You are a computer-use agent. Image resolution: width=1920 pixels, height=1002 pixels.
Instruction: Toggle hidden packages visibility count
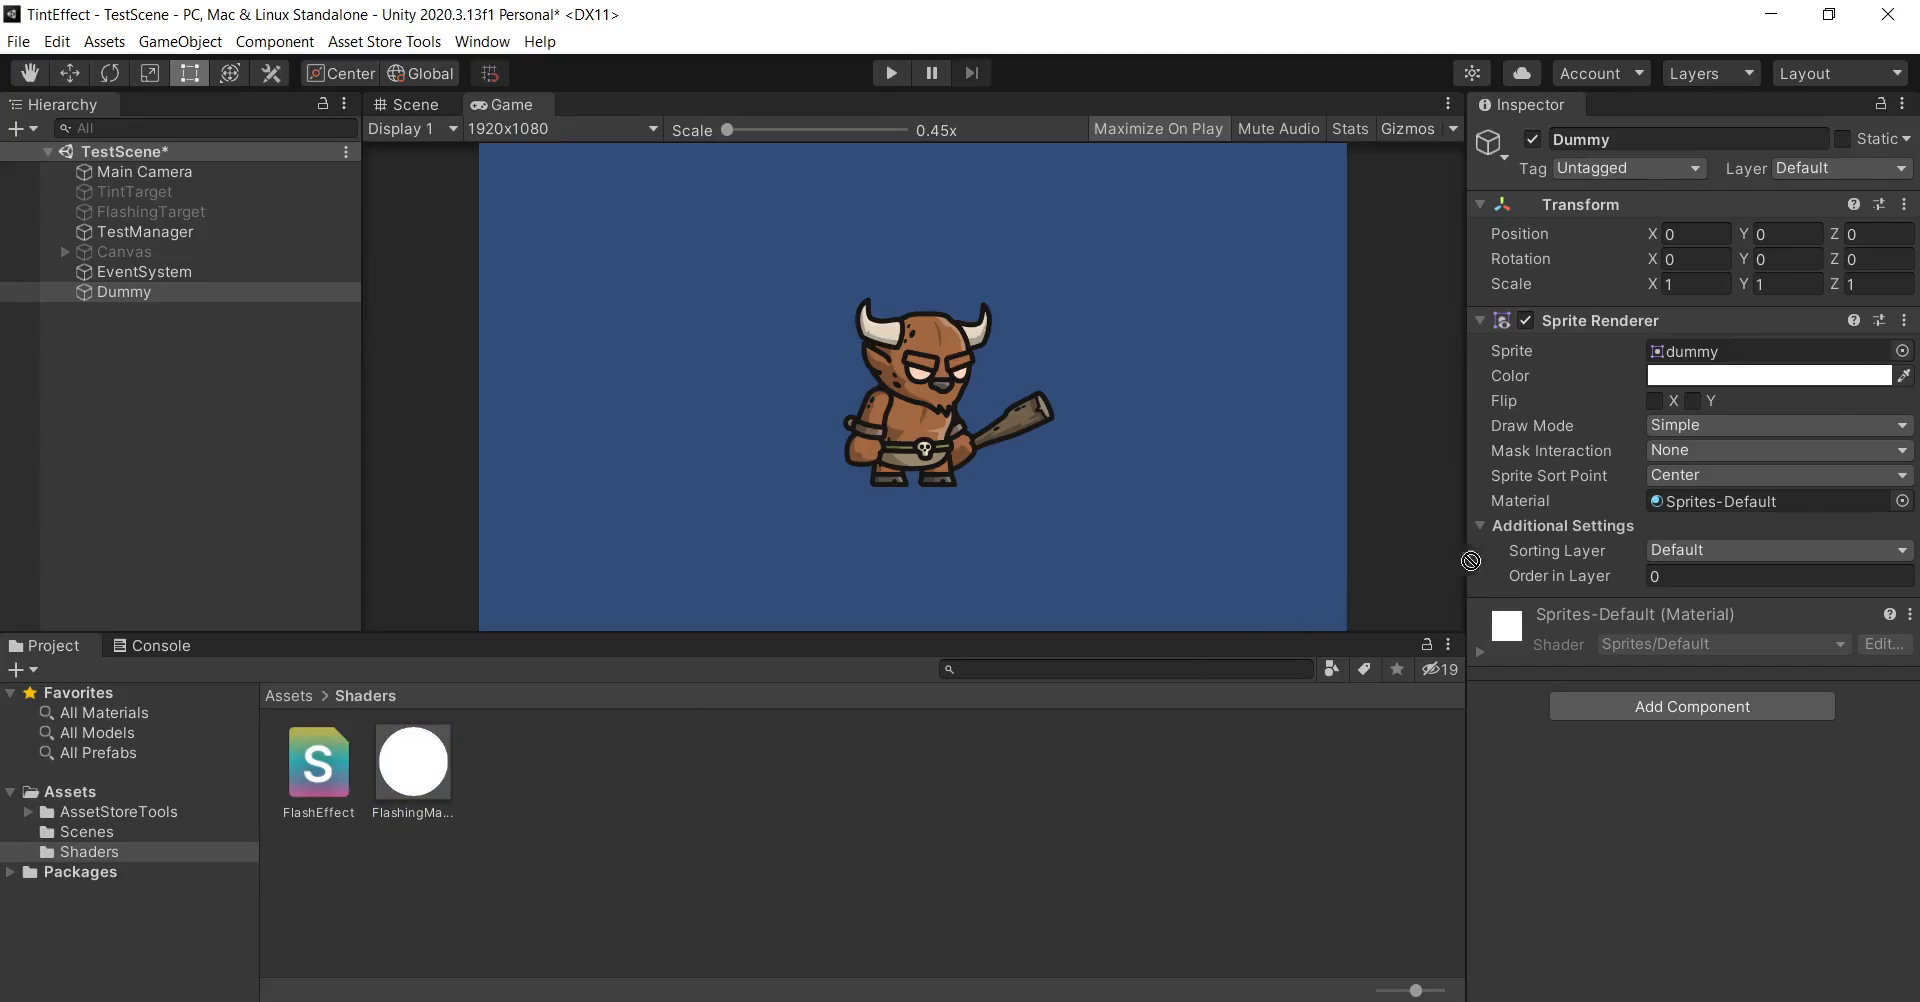click(1440, 669)
